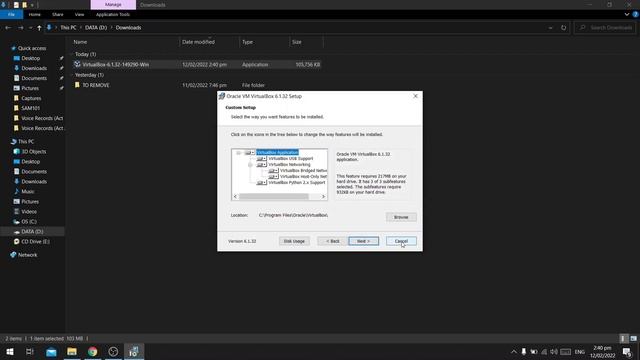Launch Google Chrome from taskbar
640x360 pixels.
pyautogui.click(x=93, y=352)
